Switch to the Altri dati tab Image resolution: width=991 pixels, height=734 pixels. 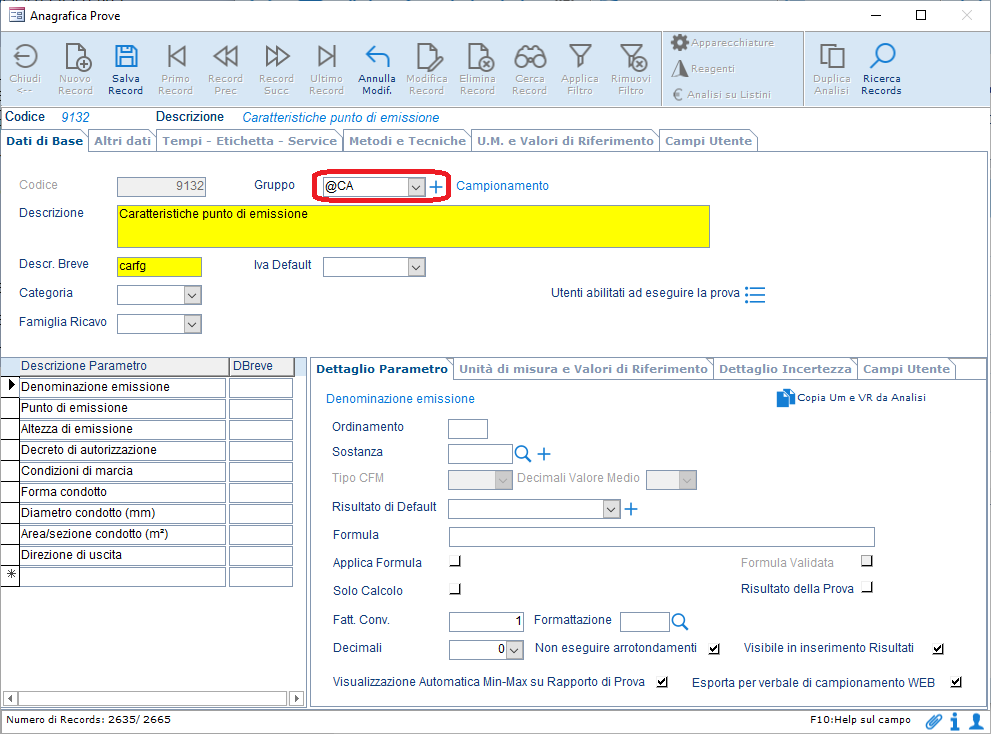coord(123,141)
